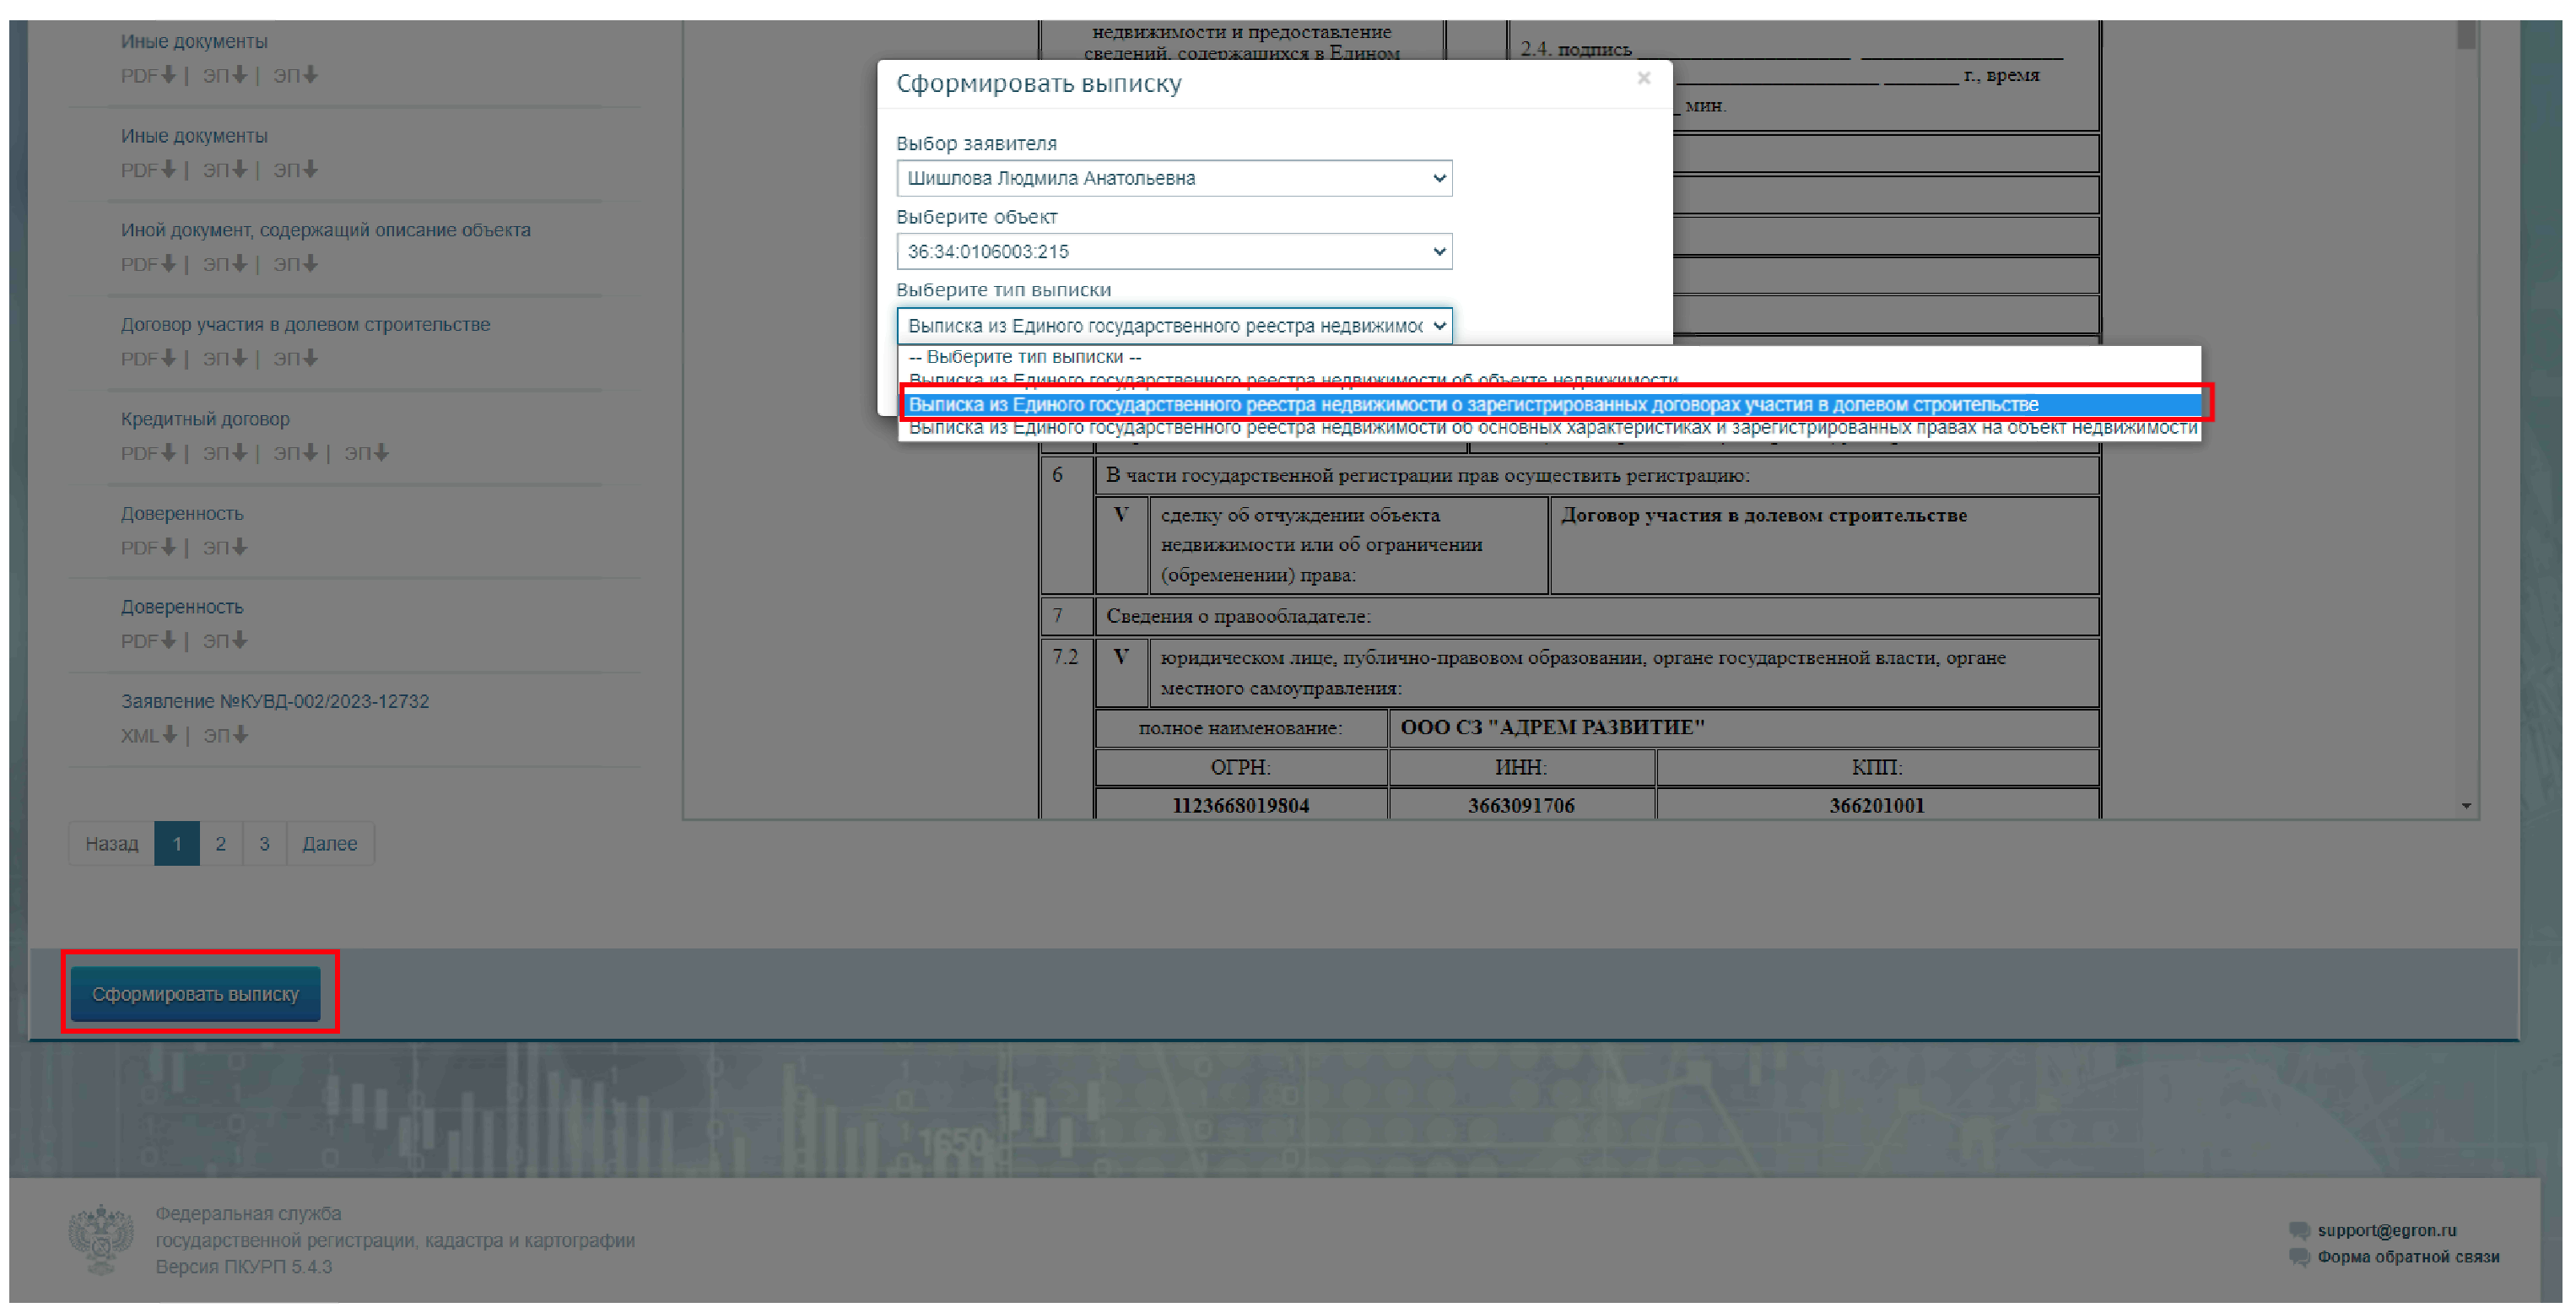
Task: Select option об основных характеристиках и зарегистрированных правах
Action: pyautogui.click(x=1550, y=429)
